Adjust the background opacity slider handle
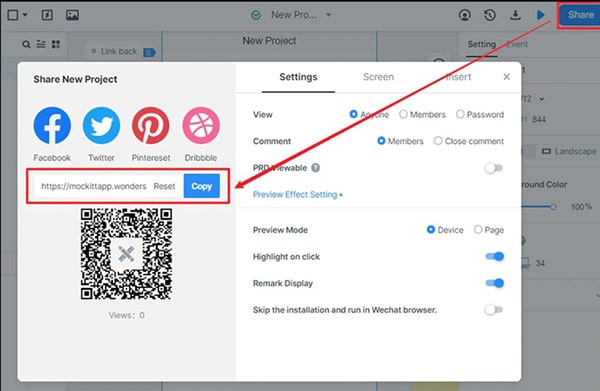This screenshot has height=391, width=600. pyautogui.click(x=553, y=207)
